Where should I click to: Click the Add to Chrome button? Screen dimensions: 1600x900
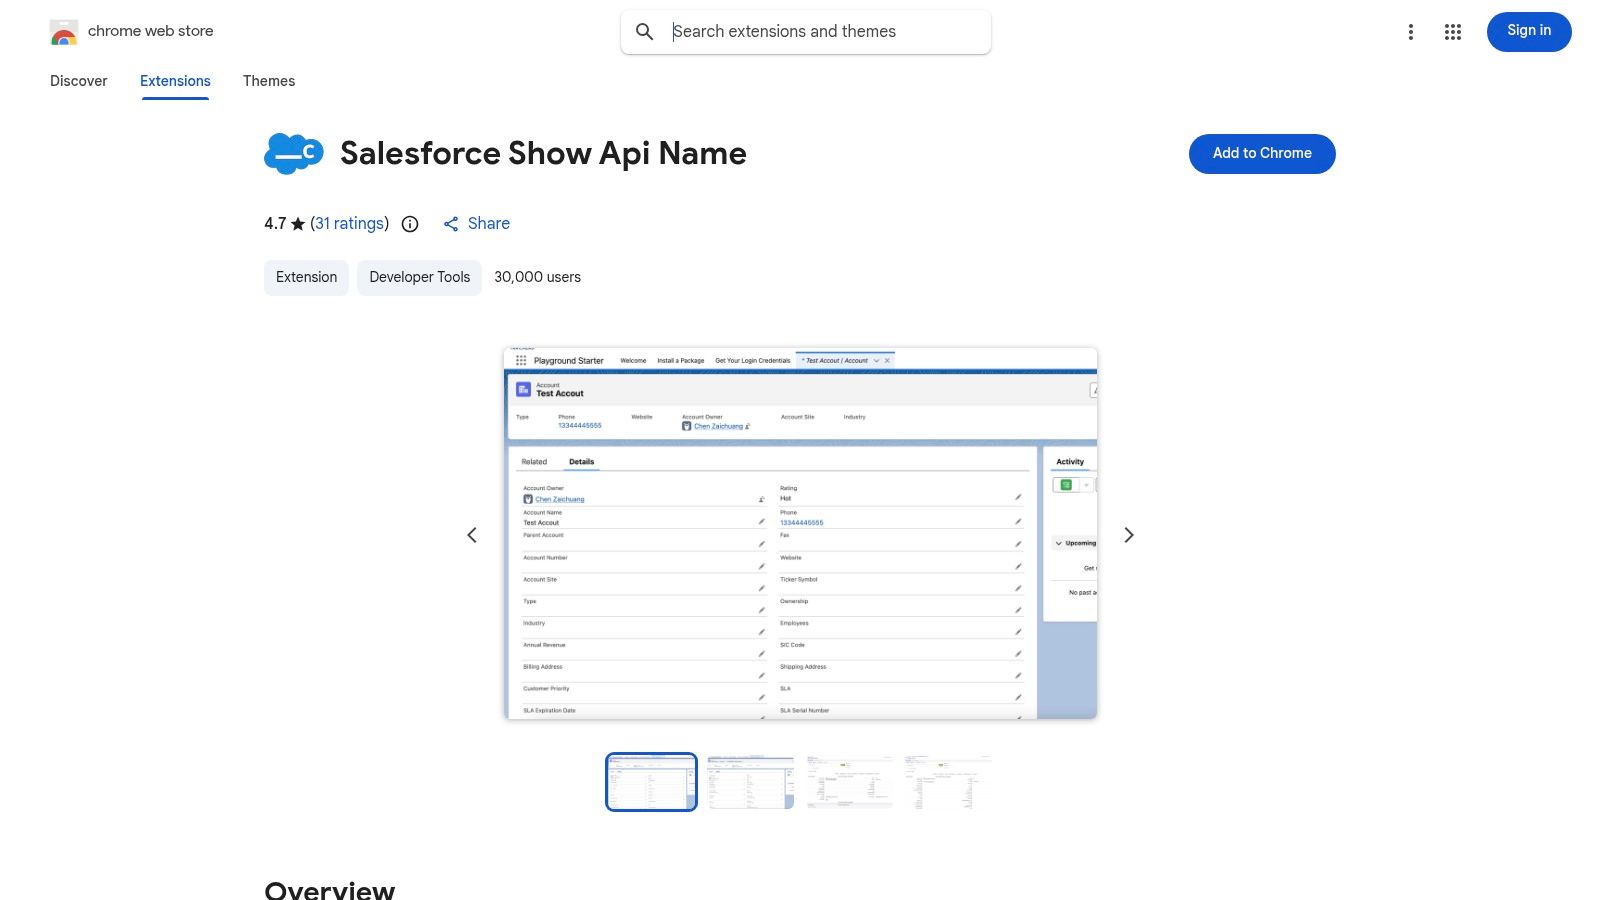(x=1261, y=153)
